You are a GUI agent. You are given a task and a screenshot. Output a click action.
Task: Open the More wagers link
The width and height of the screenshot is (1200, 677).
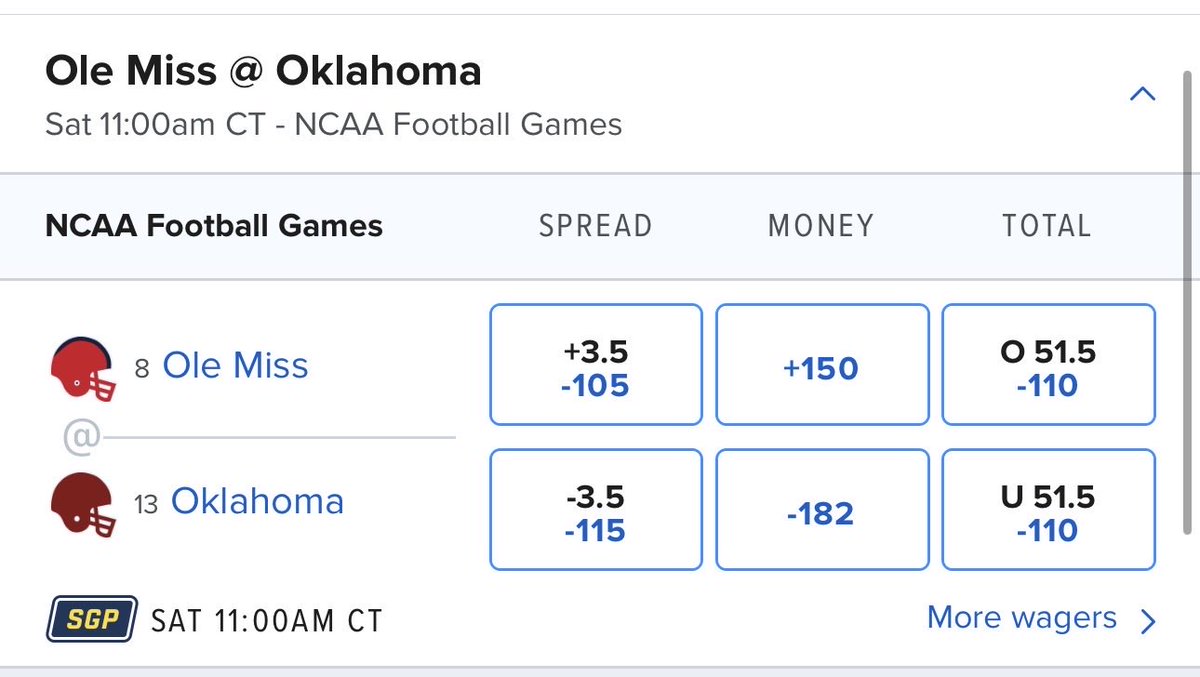(1021, 618)
